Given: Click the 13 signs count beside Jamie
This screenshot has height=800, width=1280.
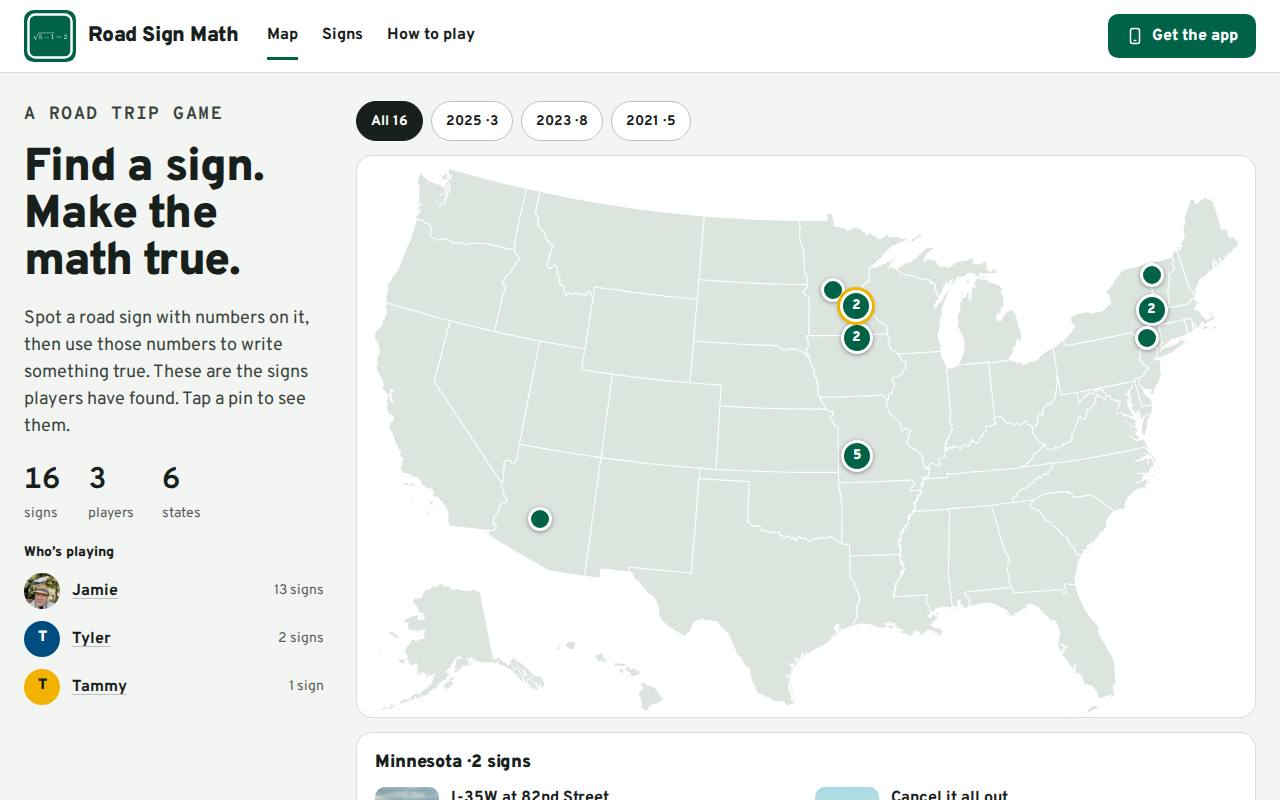Looking at the screenshot, I should [298, 590].
